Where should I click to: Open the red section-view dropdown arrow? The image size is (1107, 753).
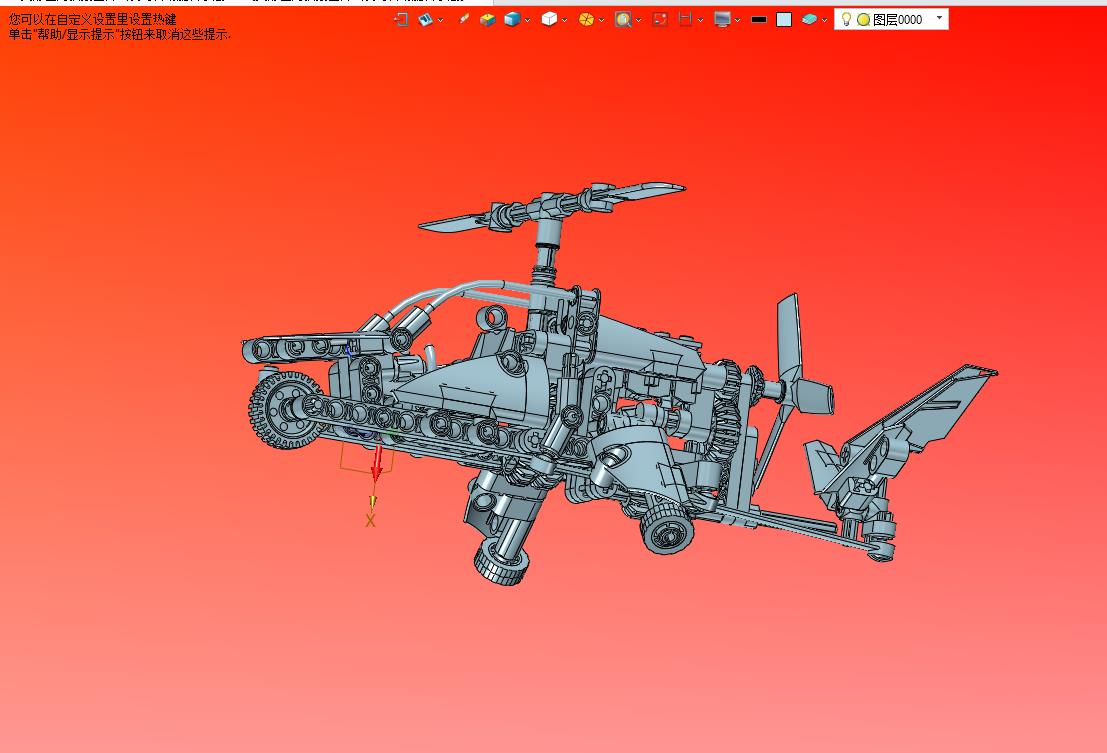700,20
